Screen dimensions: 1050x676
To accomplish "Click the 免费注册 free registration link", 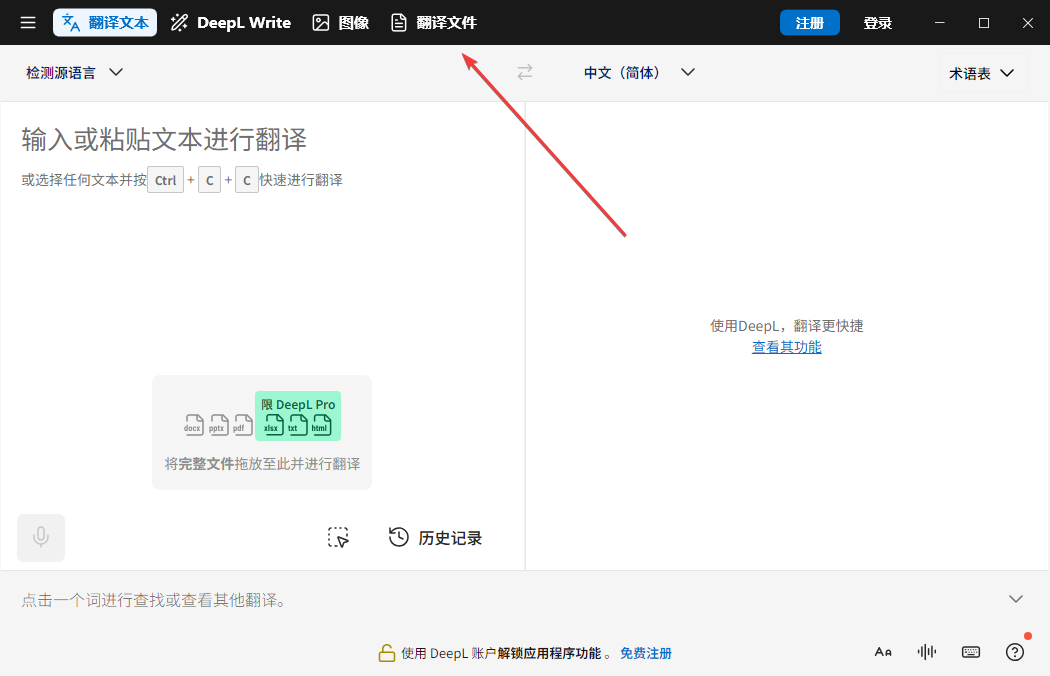I will click(646, 652).
